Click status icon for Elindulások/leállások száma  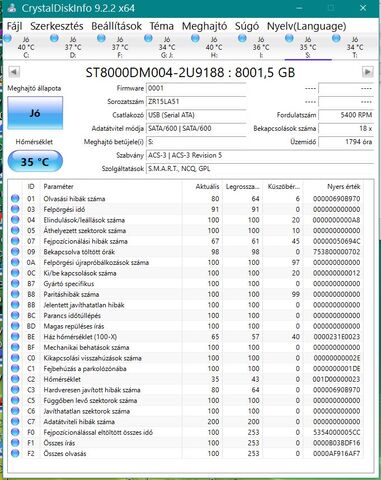15,220
